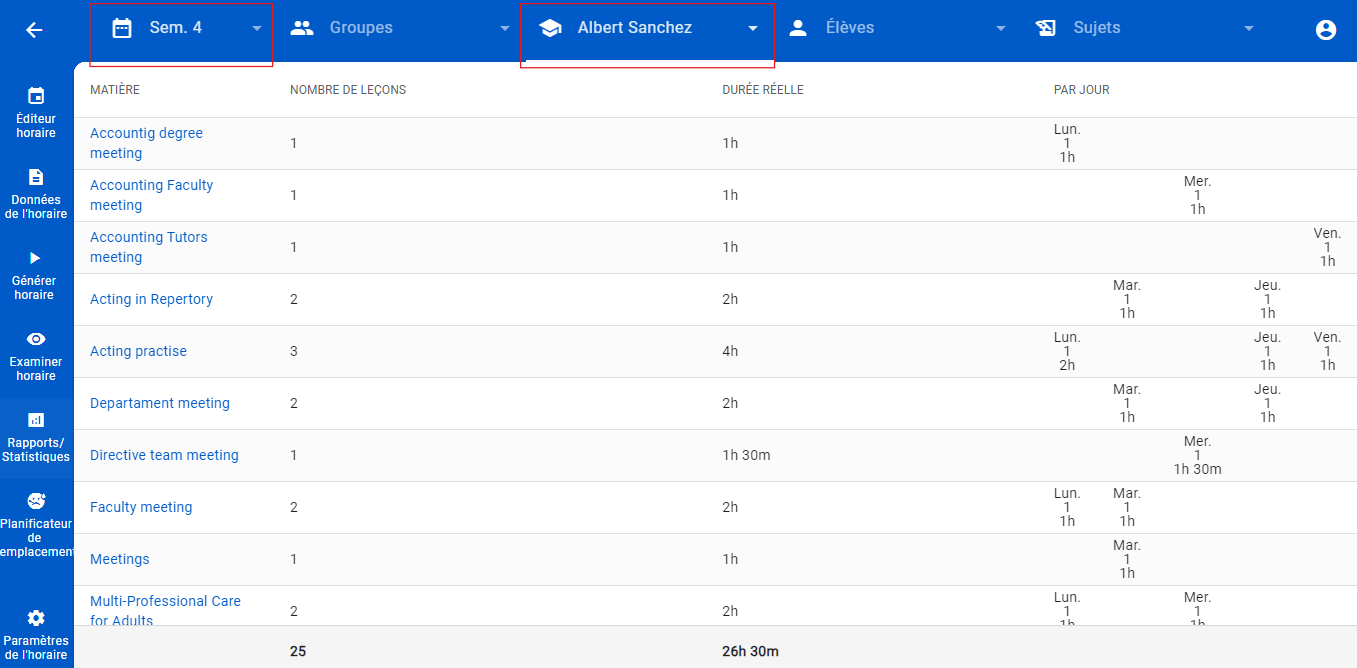Open the Acting practise link
The height and width of the screenshot is (668, 1357).
(x=138, y=351)
